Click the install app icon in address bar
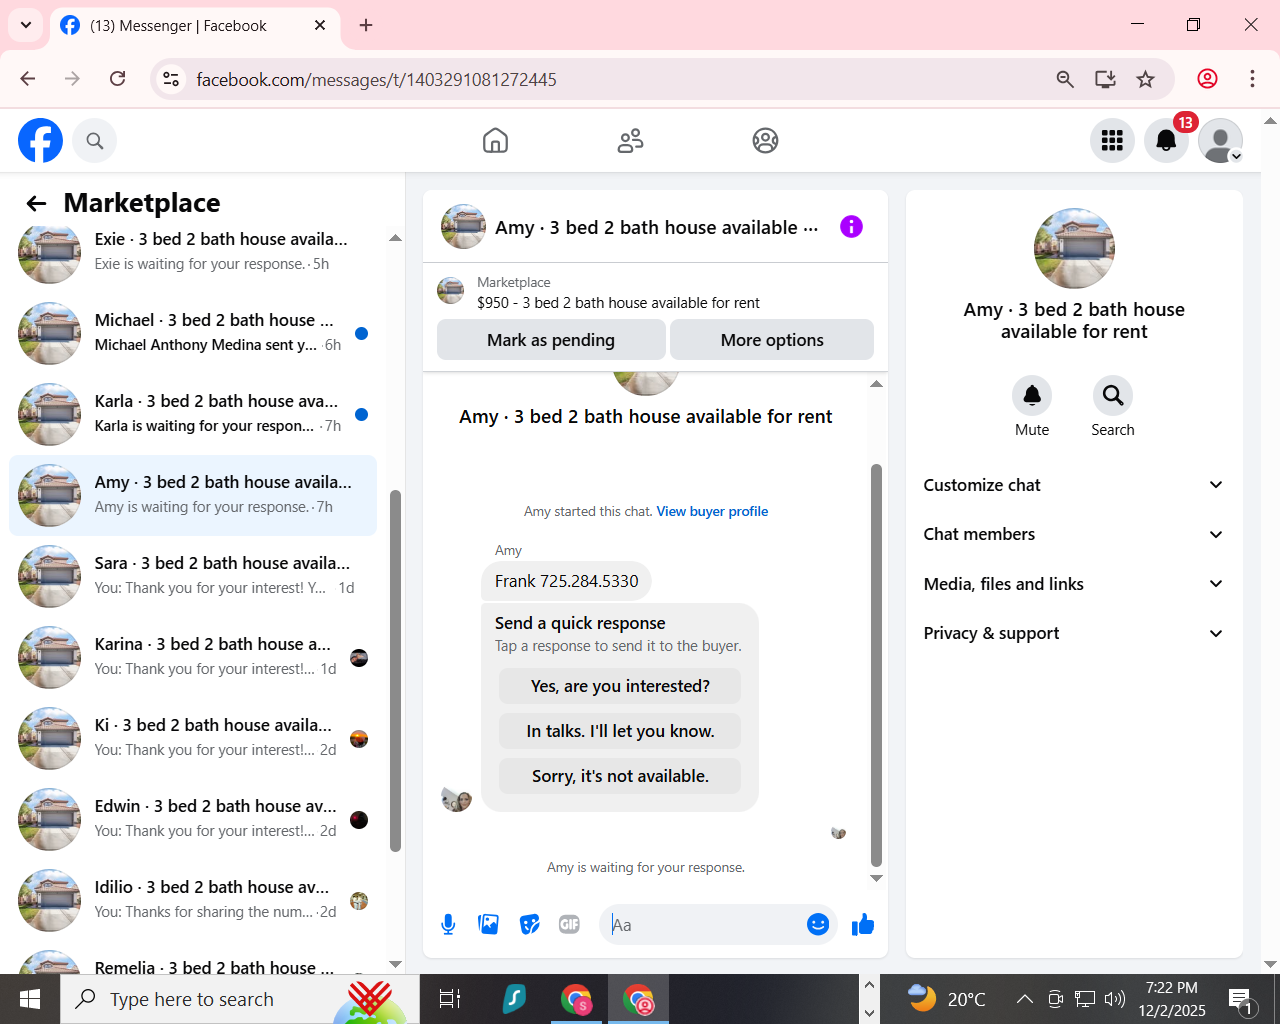Image resolution: width=1280 pixels, height=1024 pixels. (x=1105, y=79)
